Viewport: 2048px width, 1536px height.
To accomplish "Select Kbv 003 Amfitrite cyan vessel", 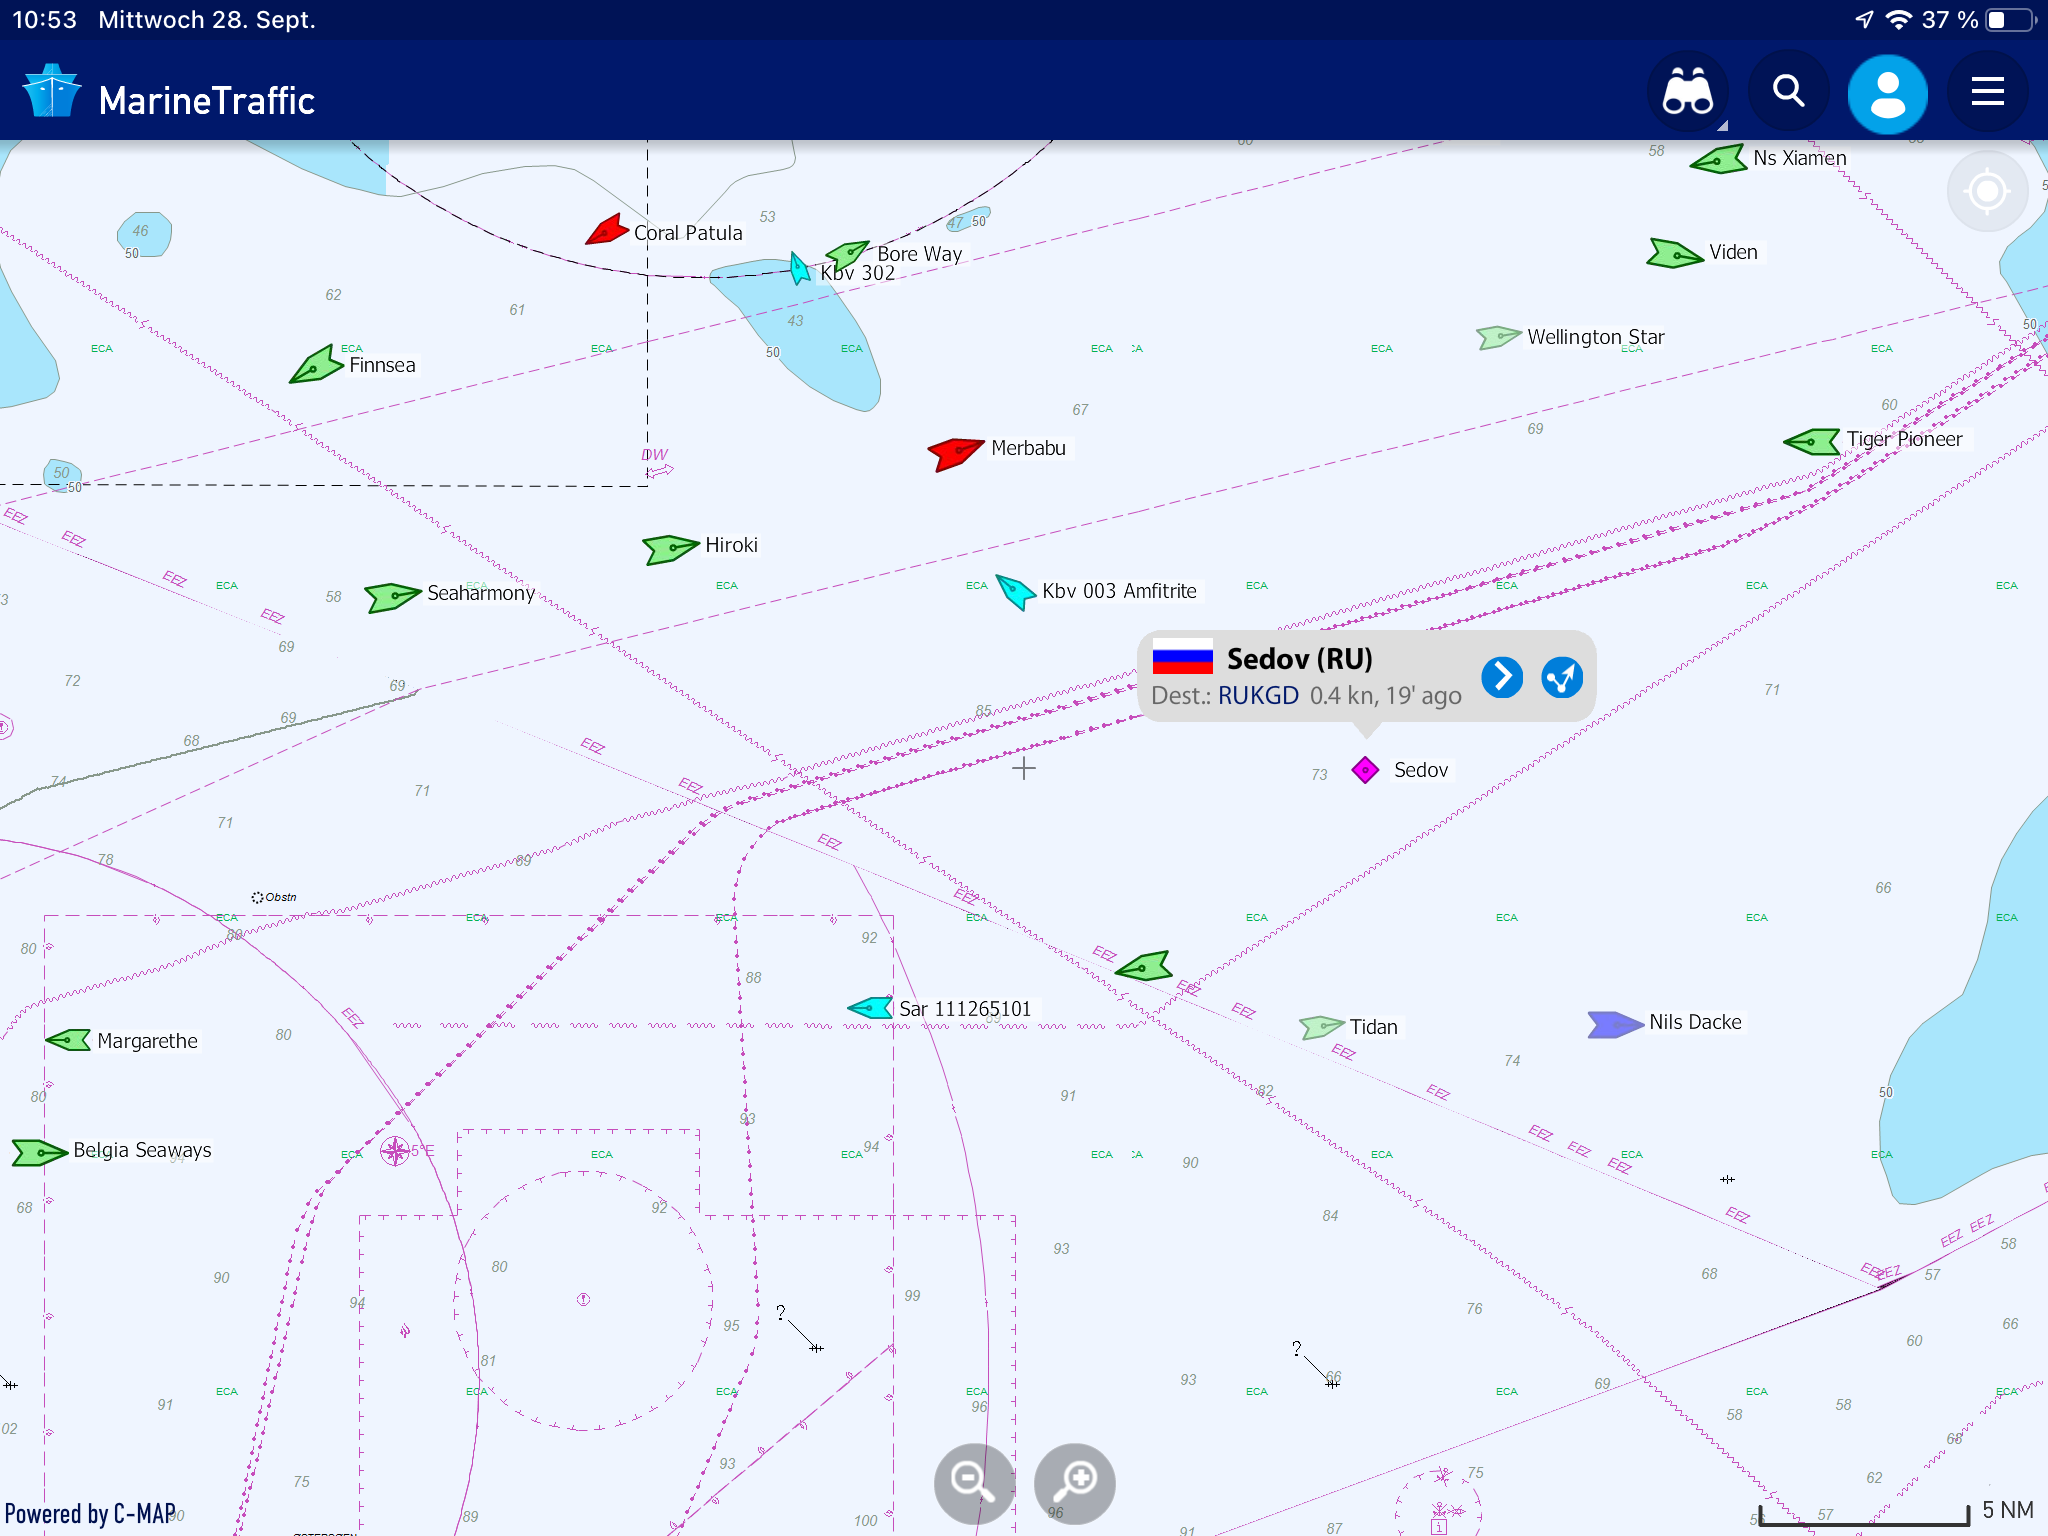I will pos(1016,591).
